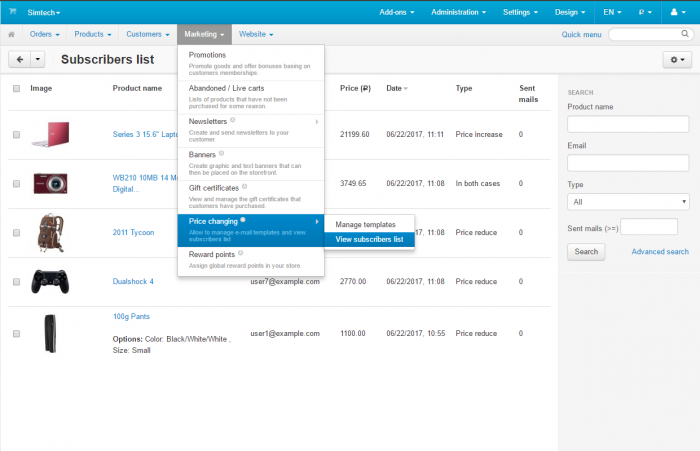Click price 21199.60 cell
Image resolution: width=700 pixels, height=451 pixels.
354,134
